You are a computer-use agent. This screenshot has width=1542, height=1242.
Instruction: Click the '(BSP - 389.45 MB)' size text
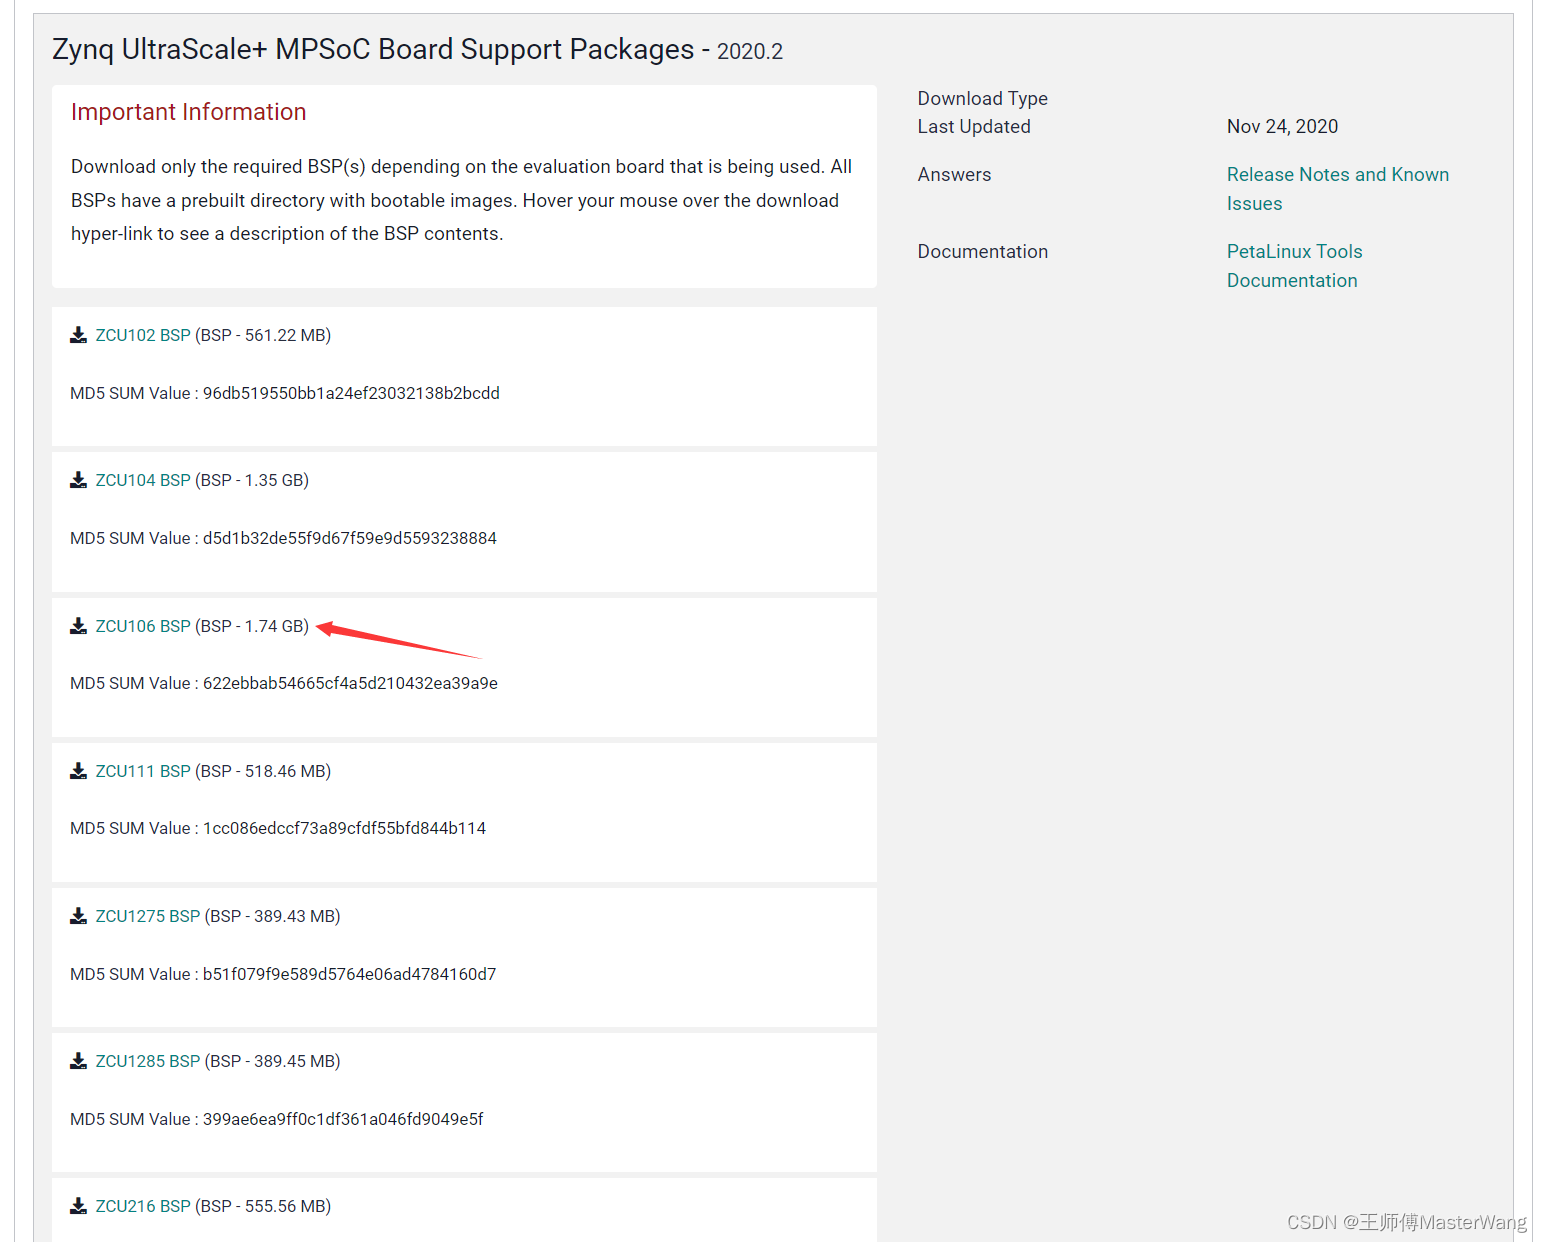tap(272, 1061)
